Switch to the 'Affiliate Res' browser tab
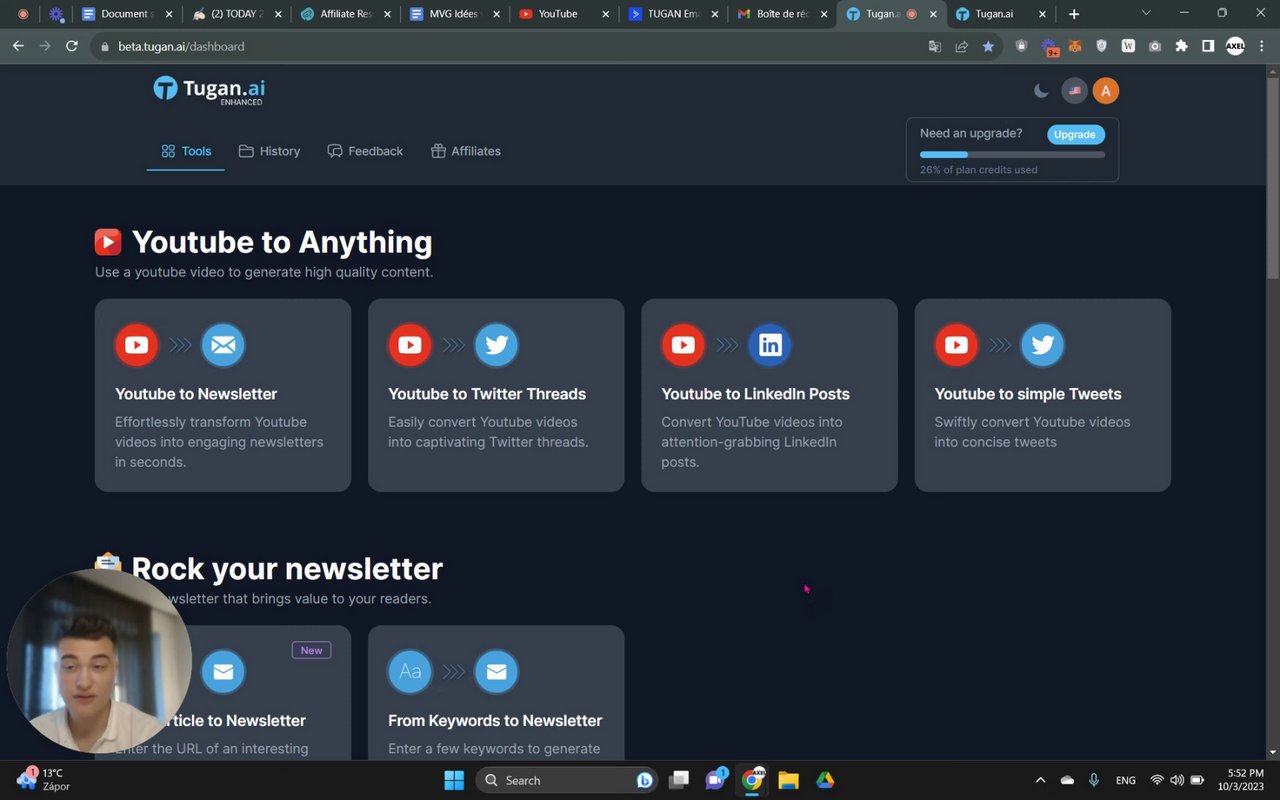The image size is (1280, 800). click(344, 14)
